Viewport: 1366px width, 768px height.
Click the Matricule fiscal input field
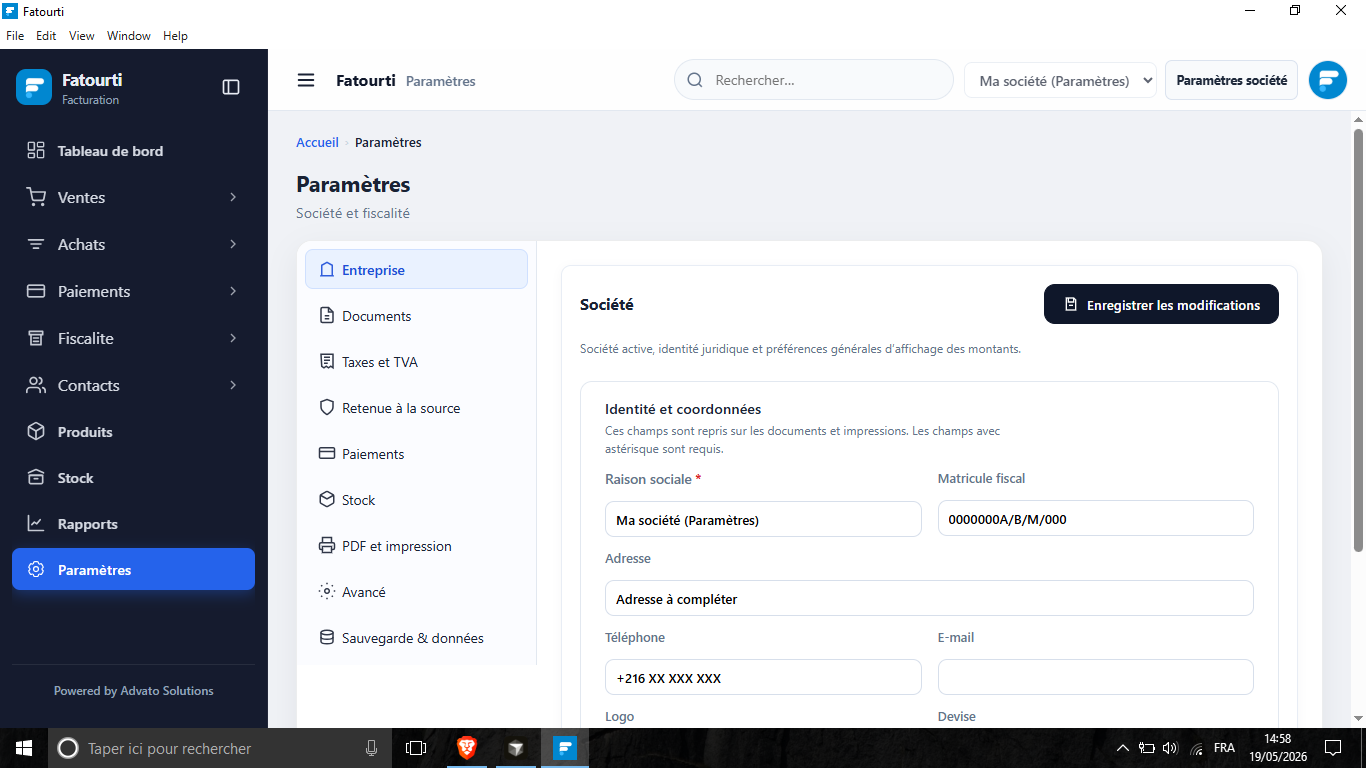click(x=1095, y=519)
